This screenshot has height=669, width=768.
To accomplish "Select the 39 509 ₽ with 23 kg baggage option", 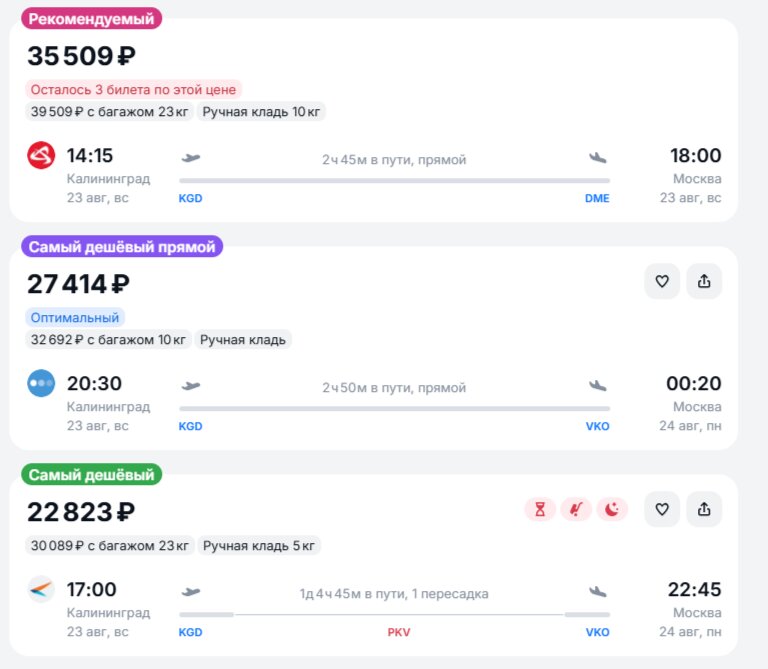I will [109, 112].
